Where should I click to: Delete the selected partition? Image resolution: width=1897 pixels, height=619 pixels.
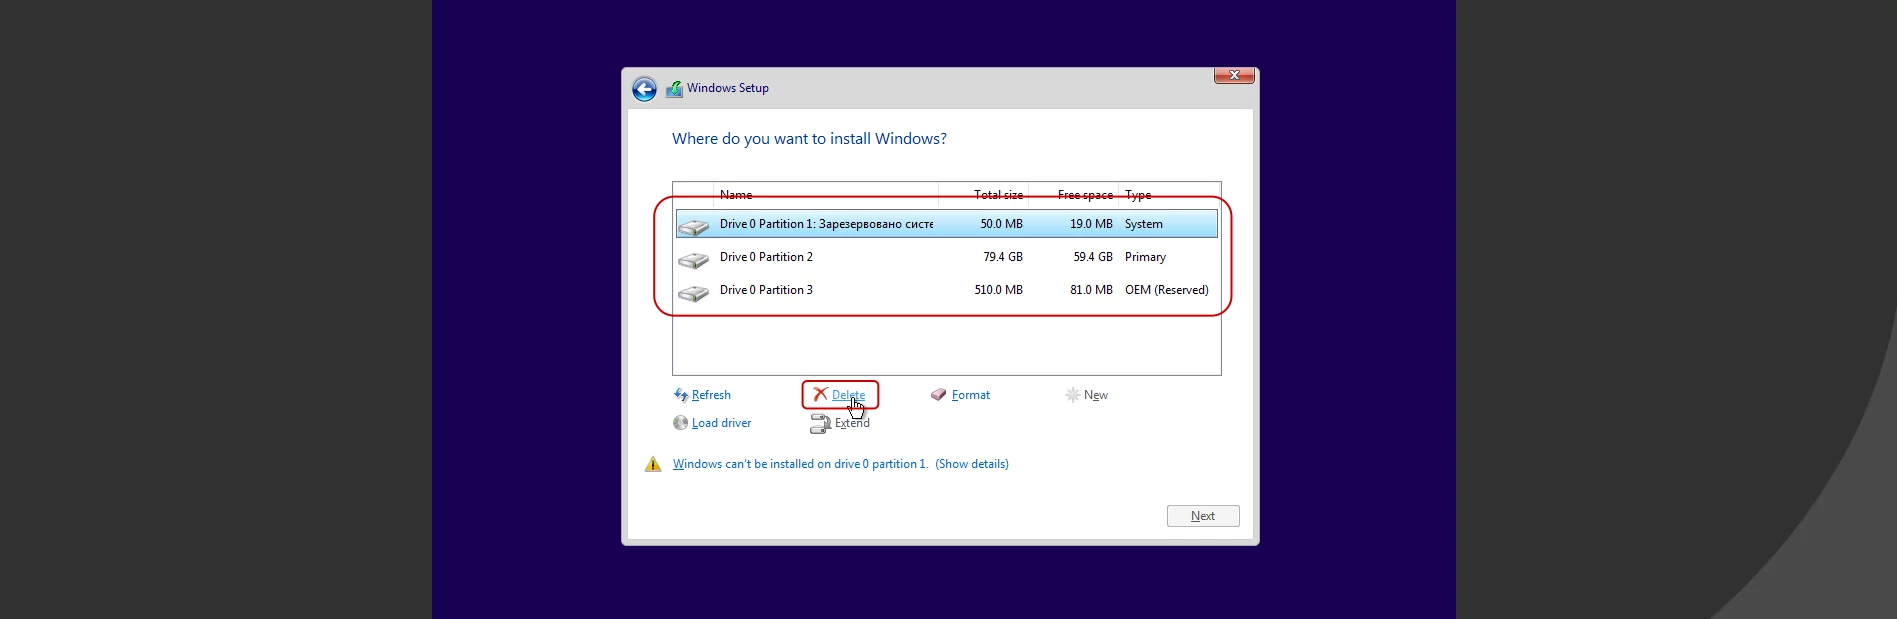point(848,395)
